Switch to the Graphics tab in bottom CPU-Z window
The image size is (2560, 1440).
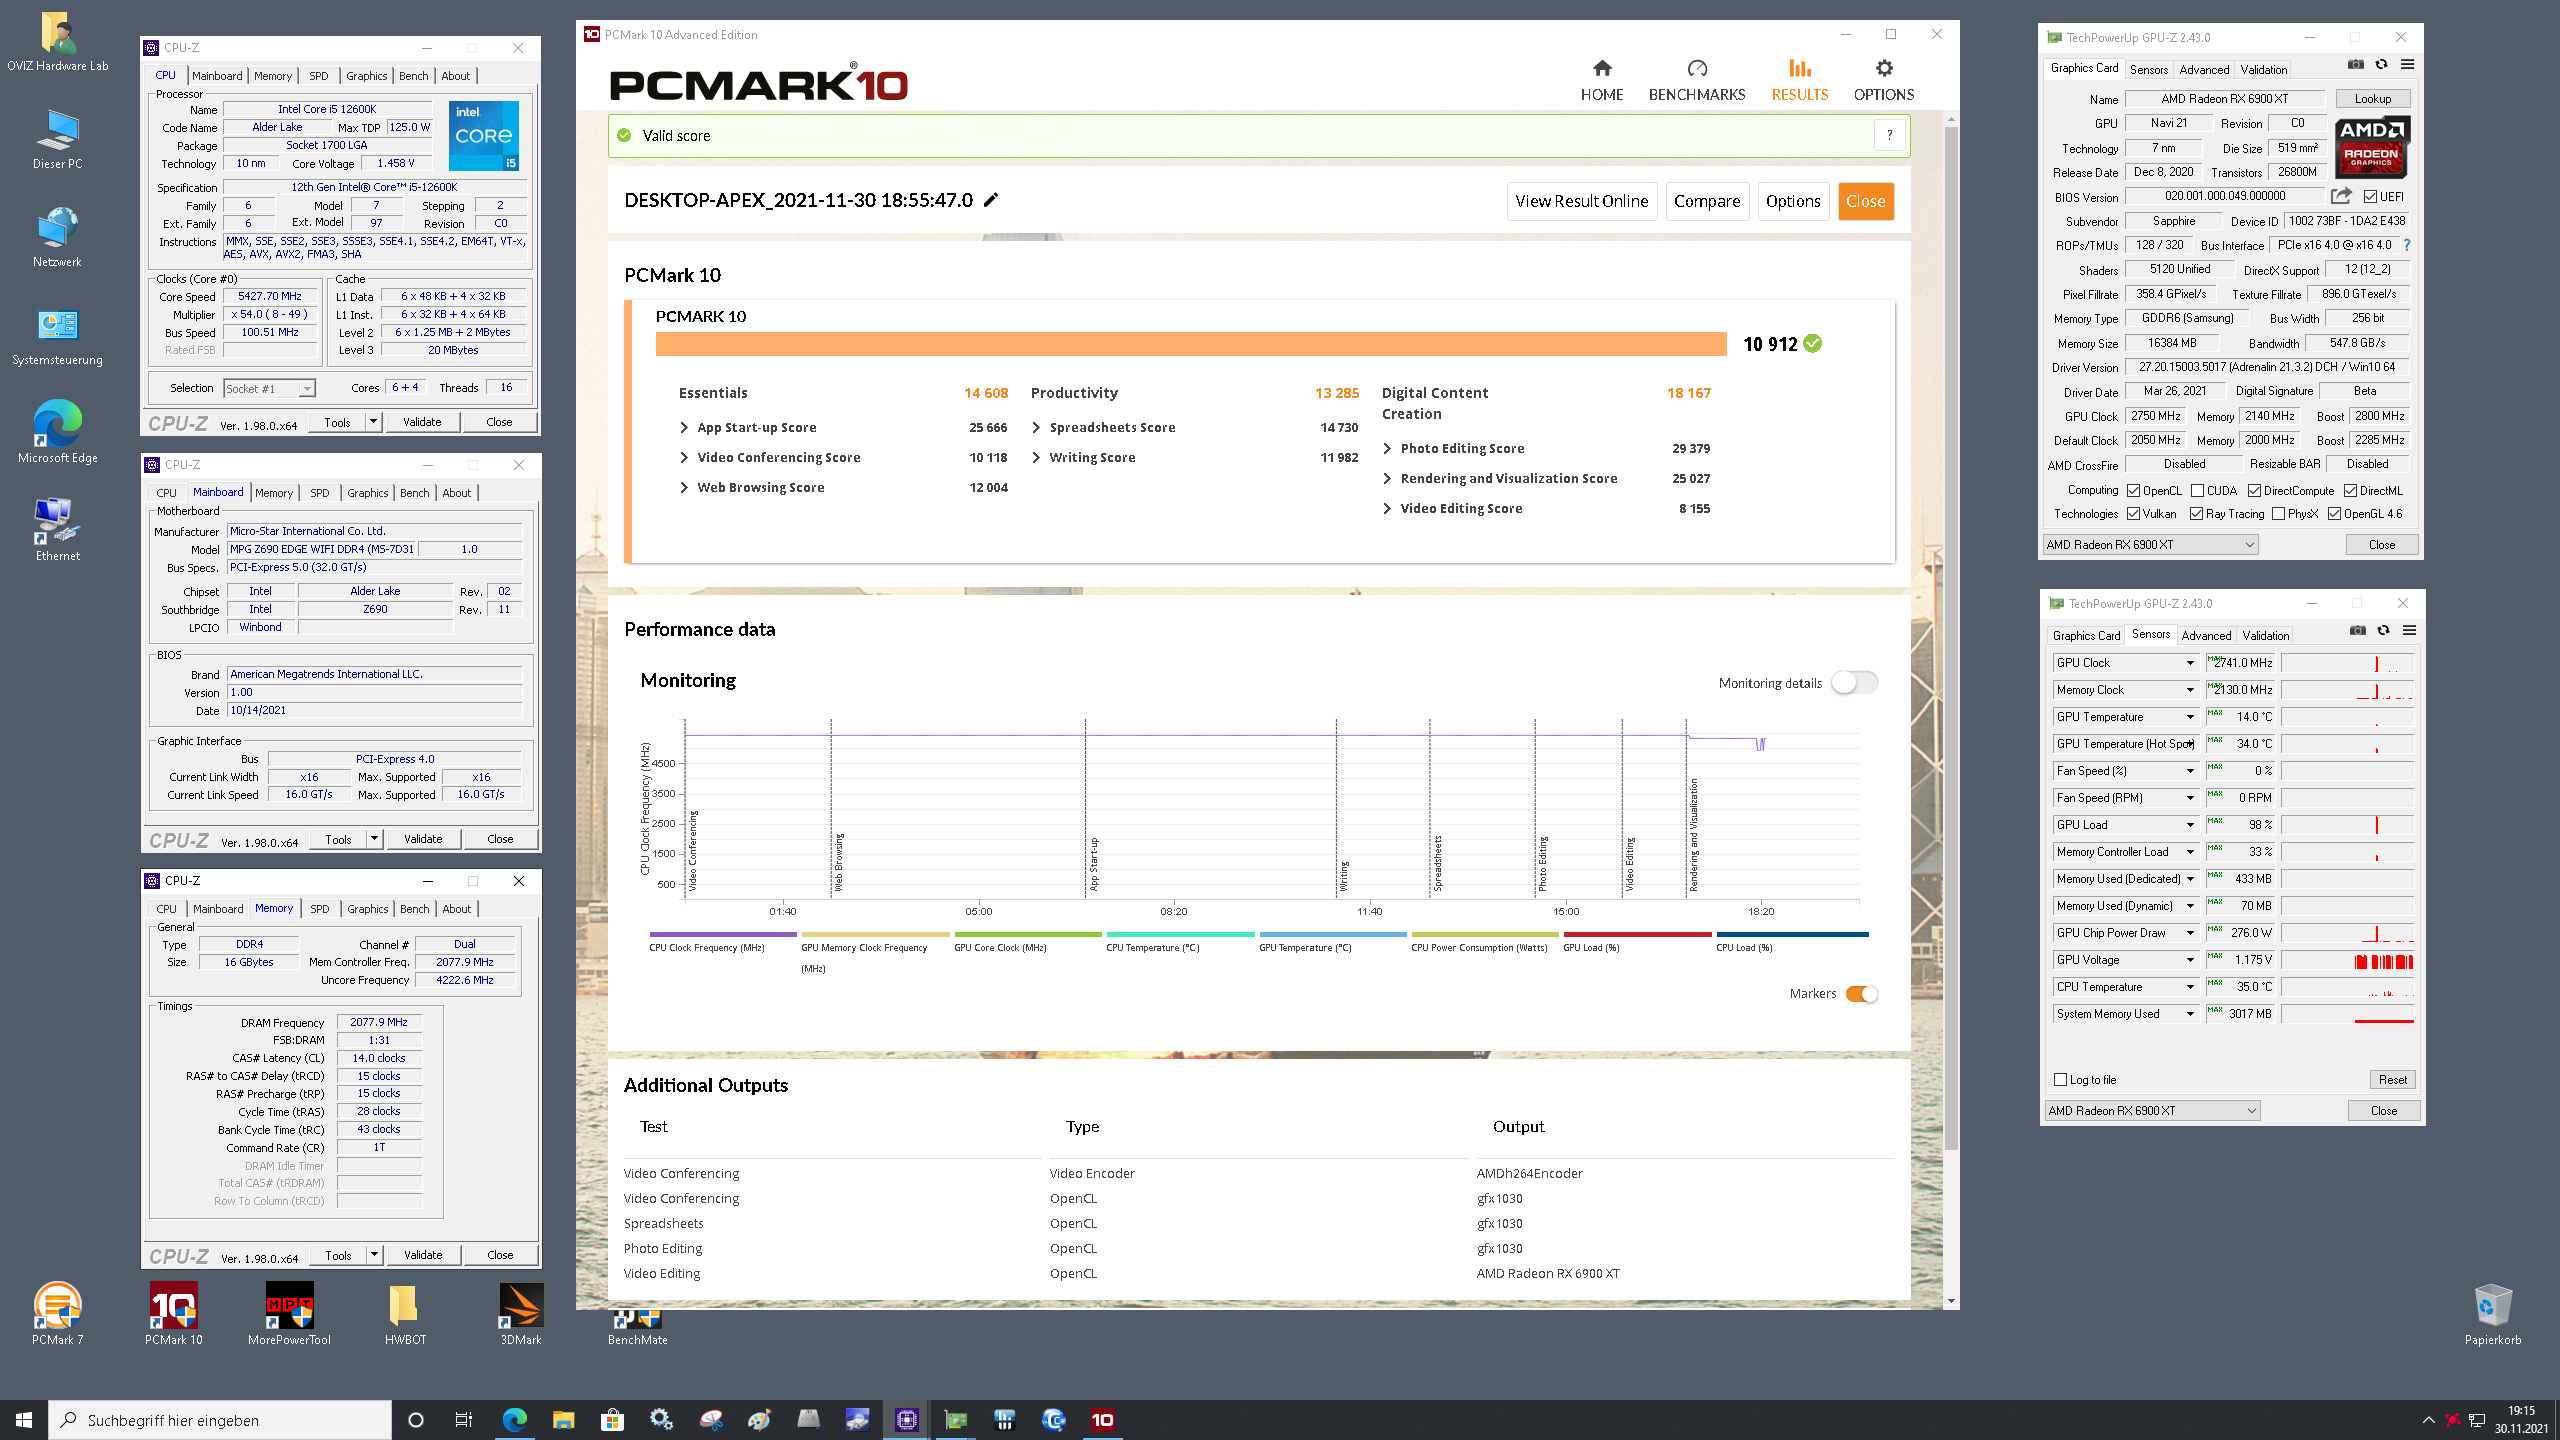pyautogui.click(x=367, y=909)
